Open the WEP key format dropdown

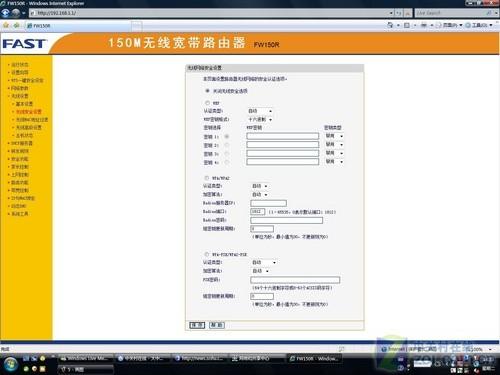coord(260,119)
